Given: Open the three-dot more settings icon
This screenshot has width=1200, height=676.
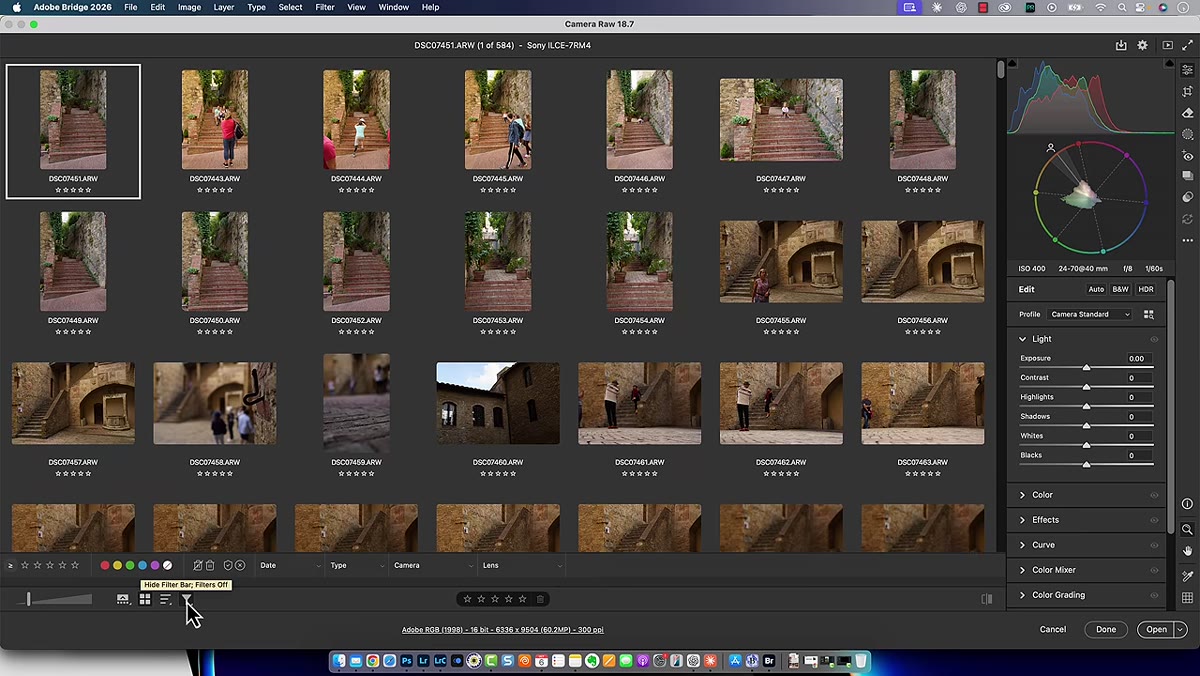Looking at the screenshot, I should (x=1187, y=241).
